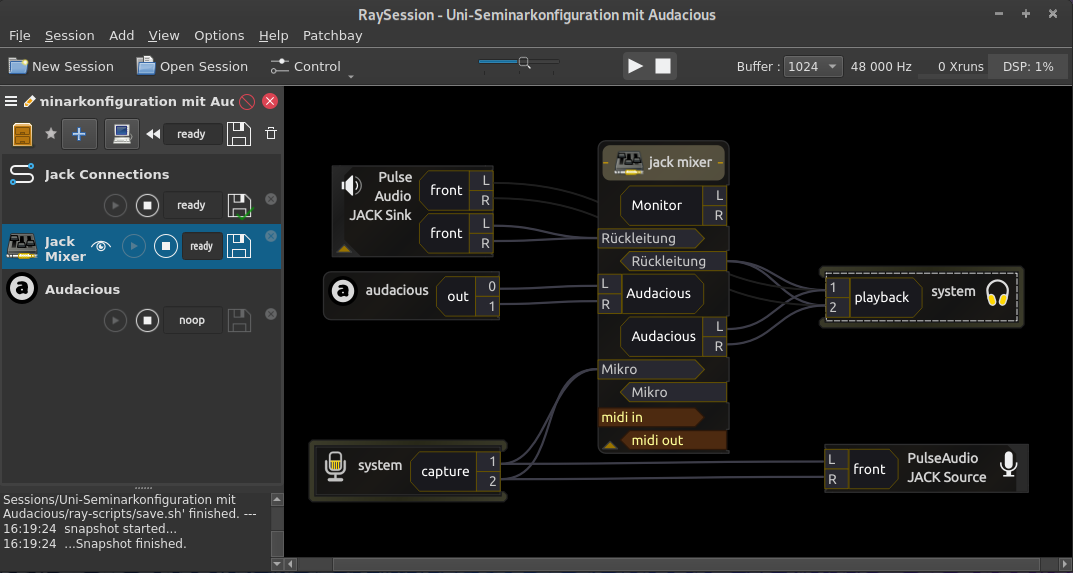Open the Buffer size dropdown
Image resolution: width=1073 pixels, height=573 pixels.
(x=813, y=66)
